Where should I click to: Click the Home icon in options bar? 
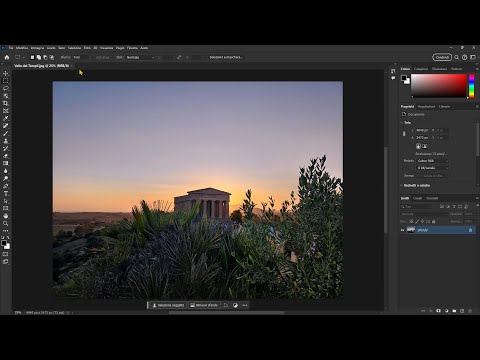point(7,57)
